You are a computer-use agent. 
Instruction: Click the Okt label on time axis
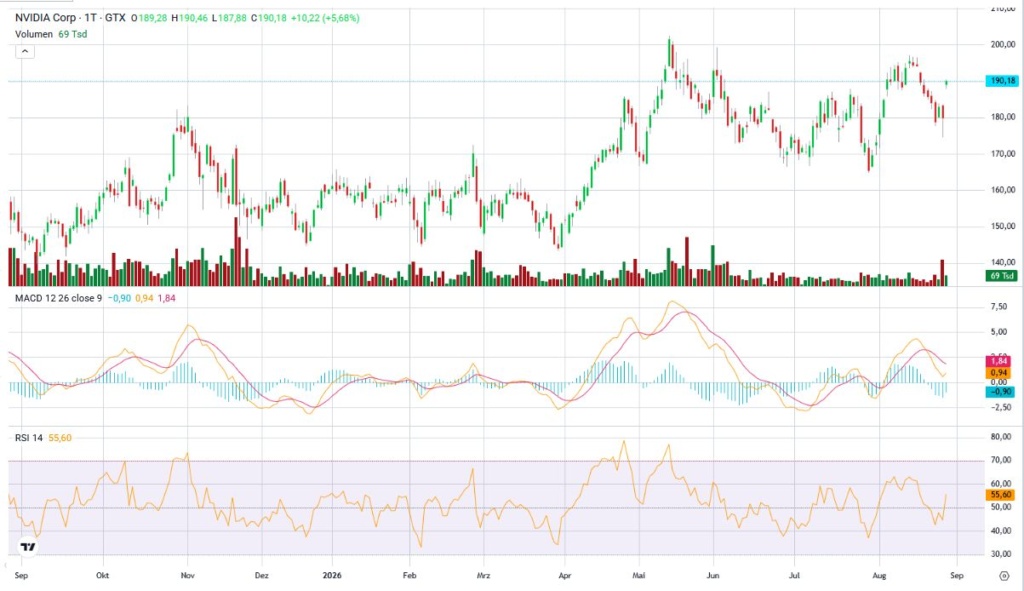click(103, 575)
